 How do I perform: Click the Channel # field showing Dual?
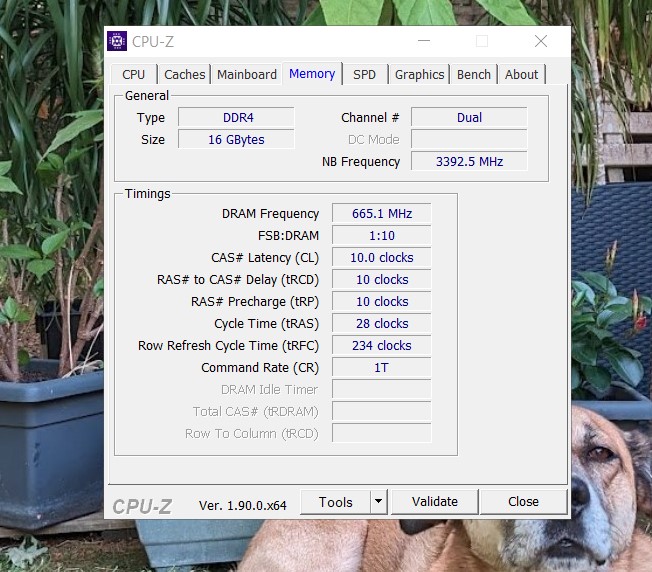[469, 118]
